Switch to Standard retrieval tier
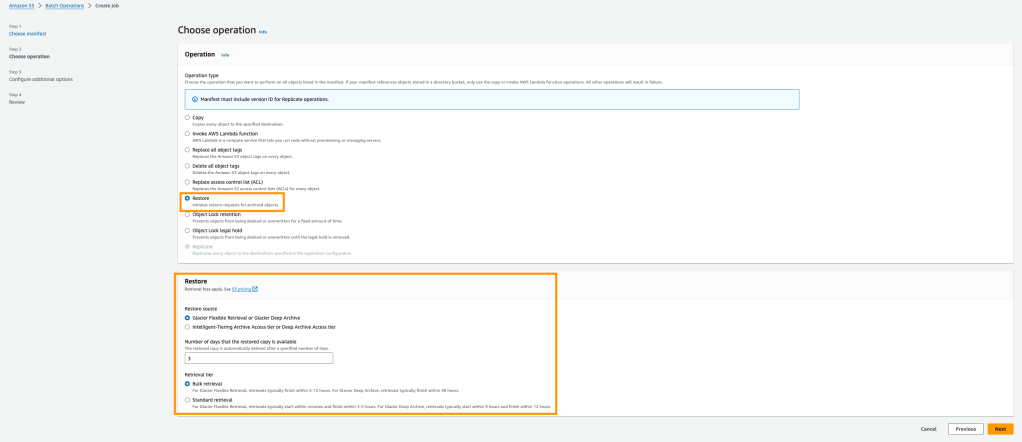 (187, 399)
